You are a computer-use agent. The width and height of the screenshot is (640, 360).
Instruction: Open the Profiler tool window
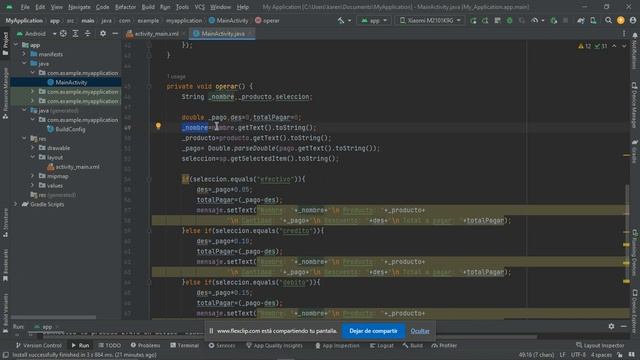(x=444, y=346)
